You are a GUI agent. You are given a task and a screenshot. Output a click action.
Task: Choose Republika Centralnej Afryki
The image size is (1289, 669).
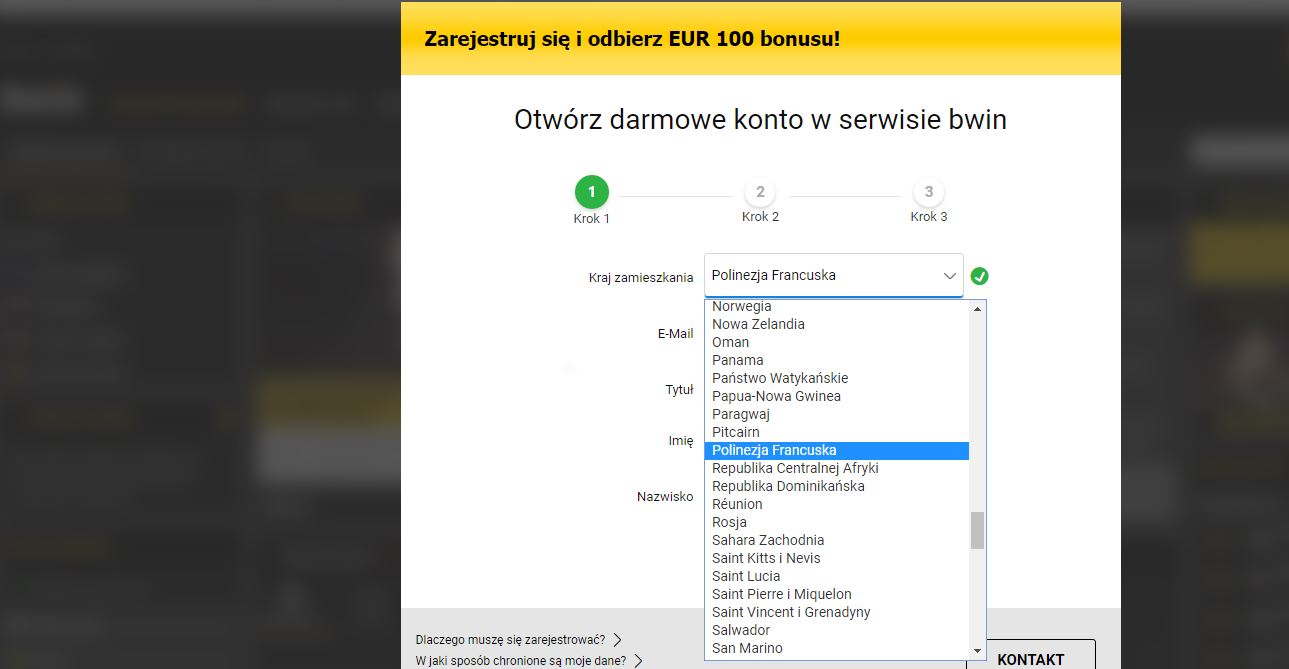point(837,468)
